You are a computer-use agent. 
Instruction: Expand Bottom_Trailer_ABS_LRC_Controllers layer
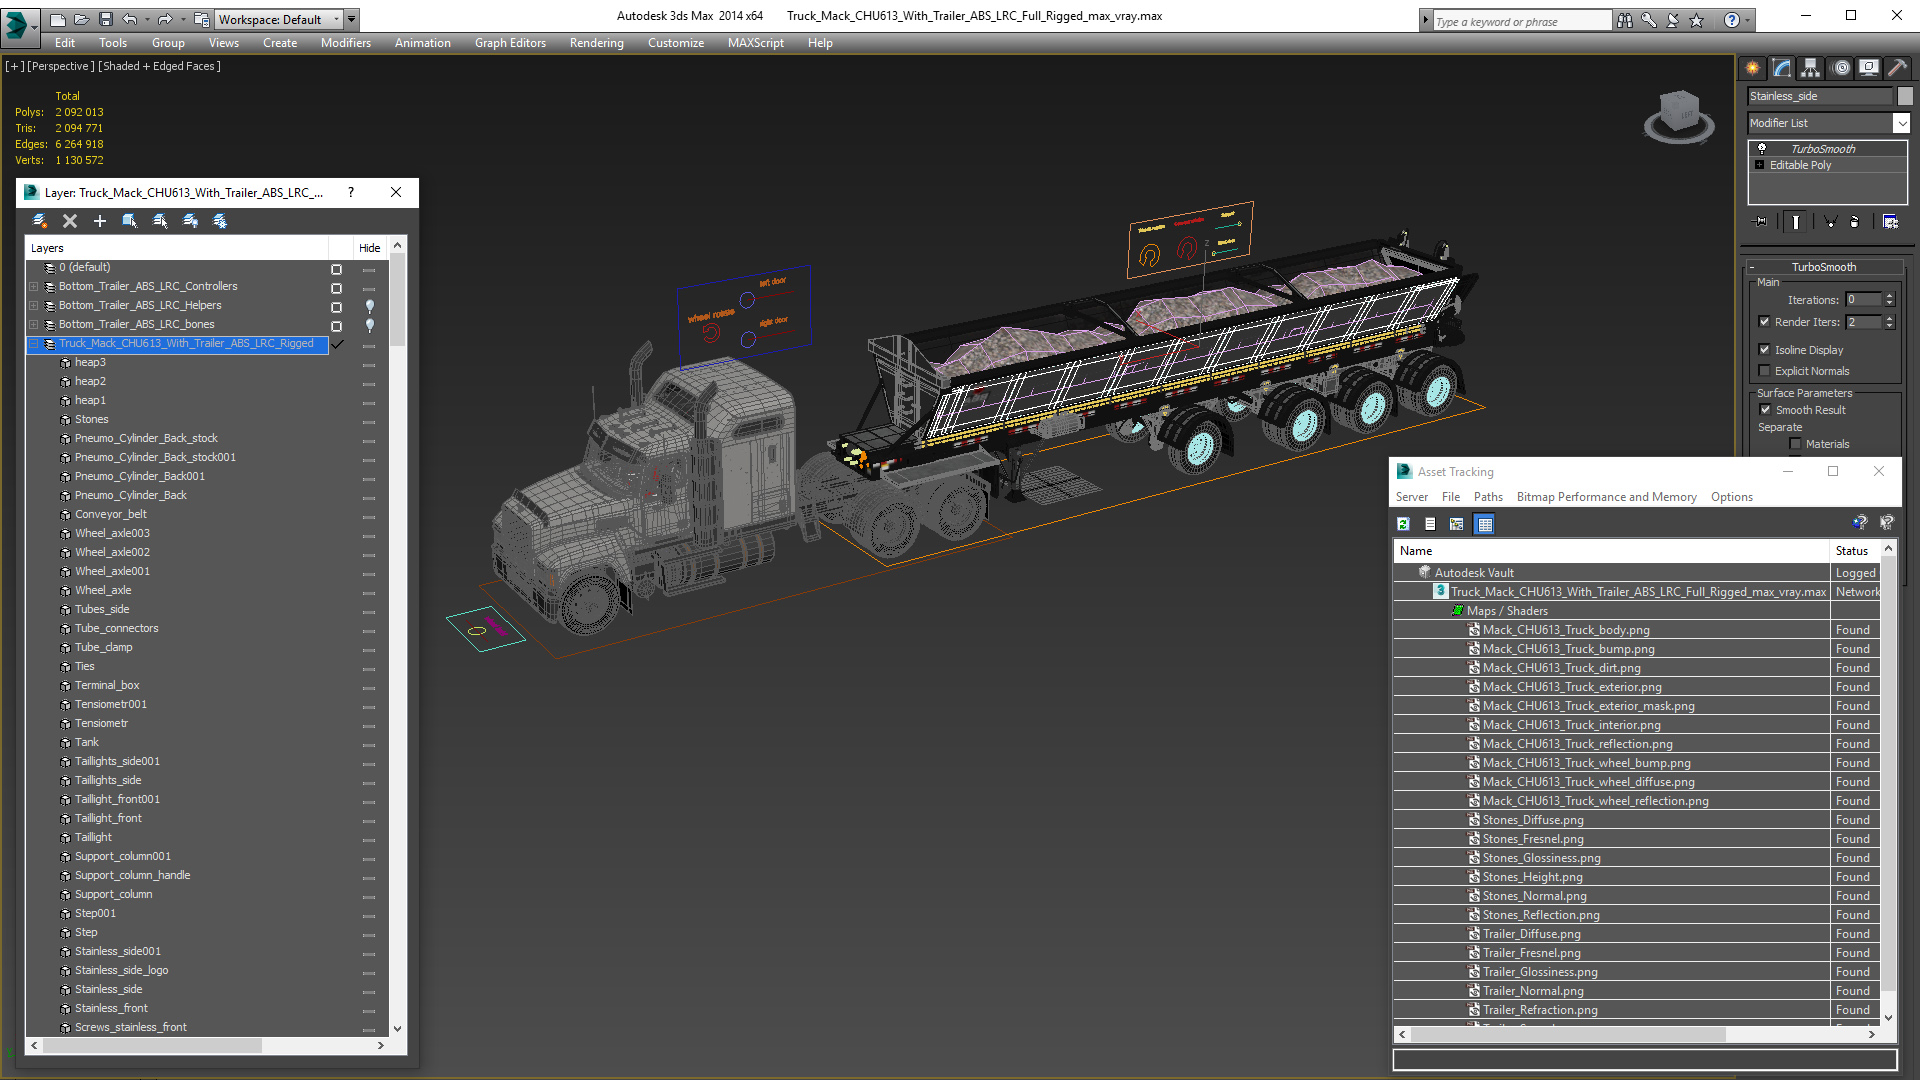[x=33, y=287]
